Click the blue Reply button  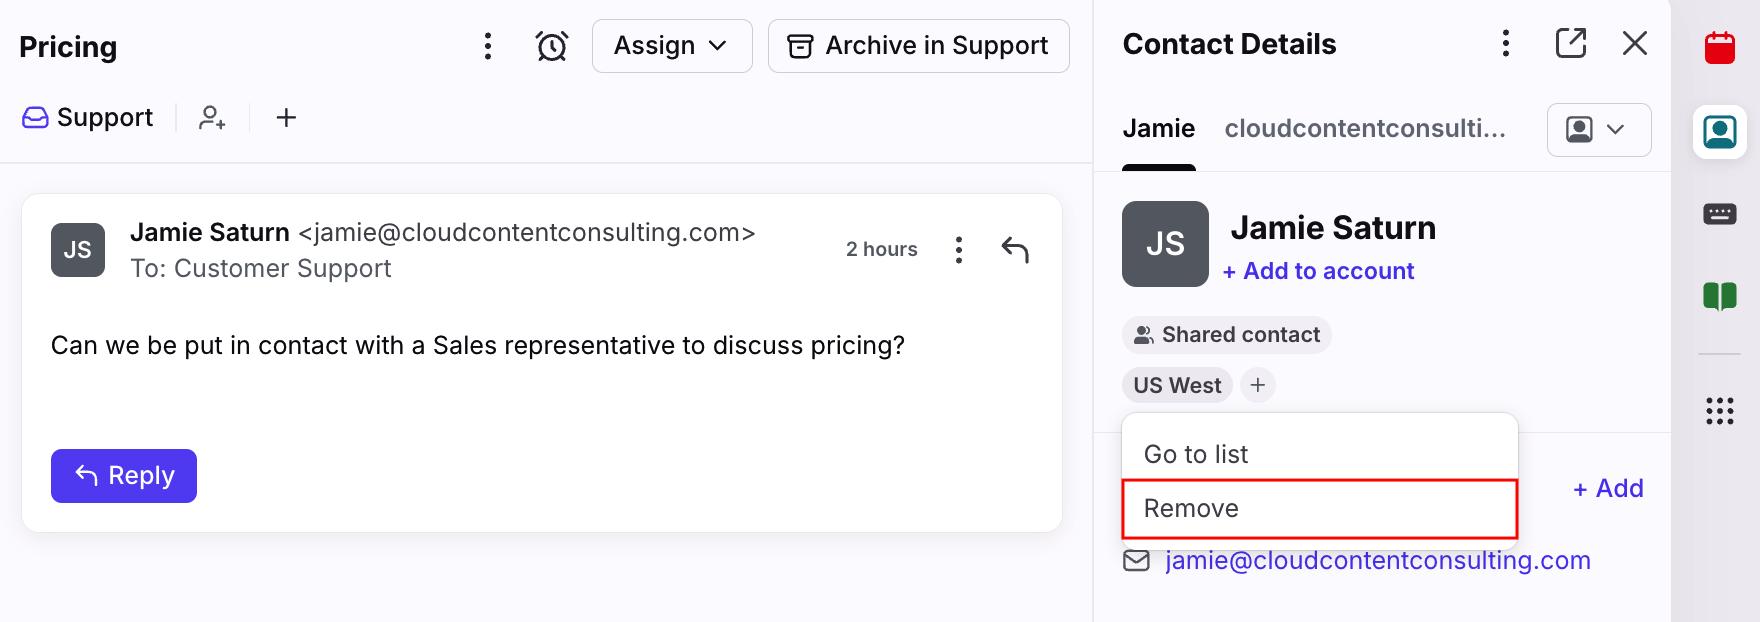124,476
